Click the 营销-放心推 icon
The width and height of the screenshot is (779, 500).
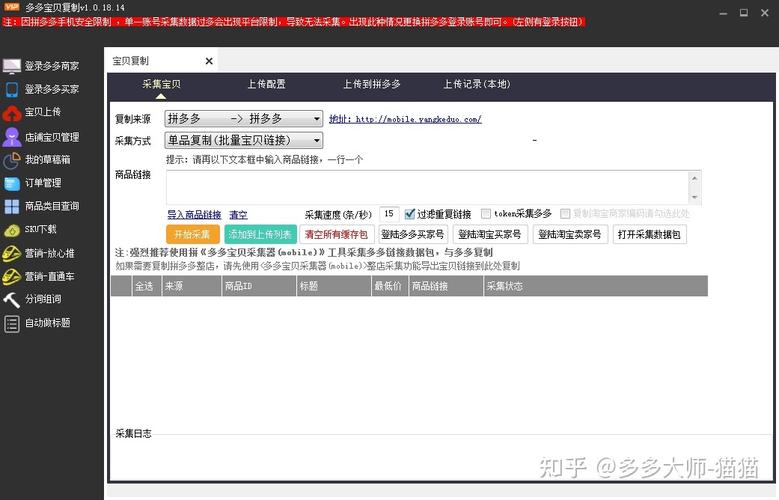[x=11, y=253]
